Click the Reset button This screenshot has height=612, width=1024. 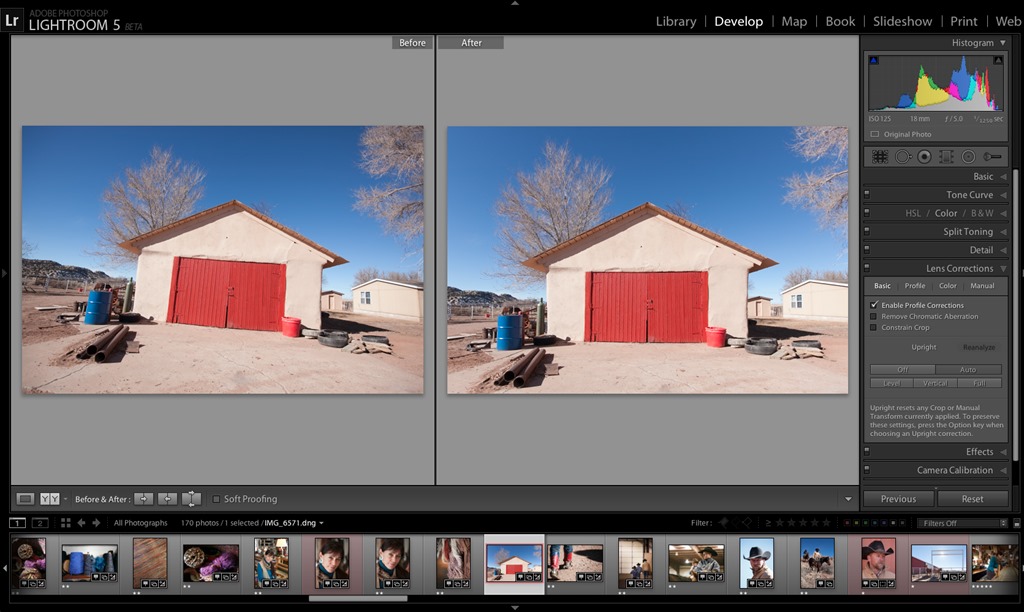975,498
